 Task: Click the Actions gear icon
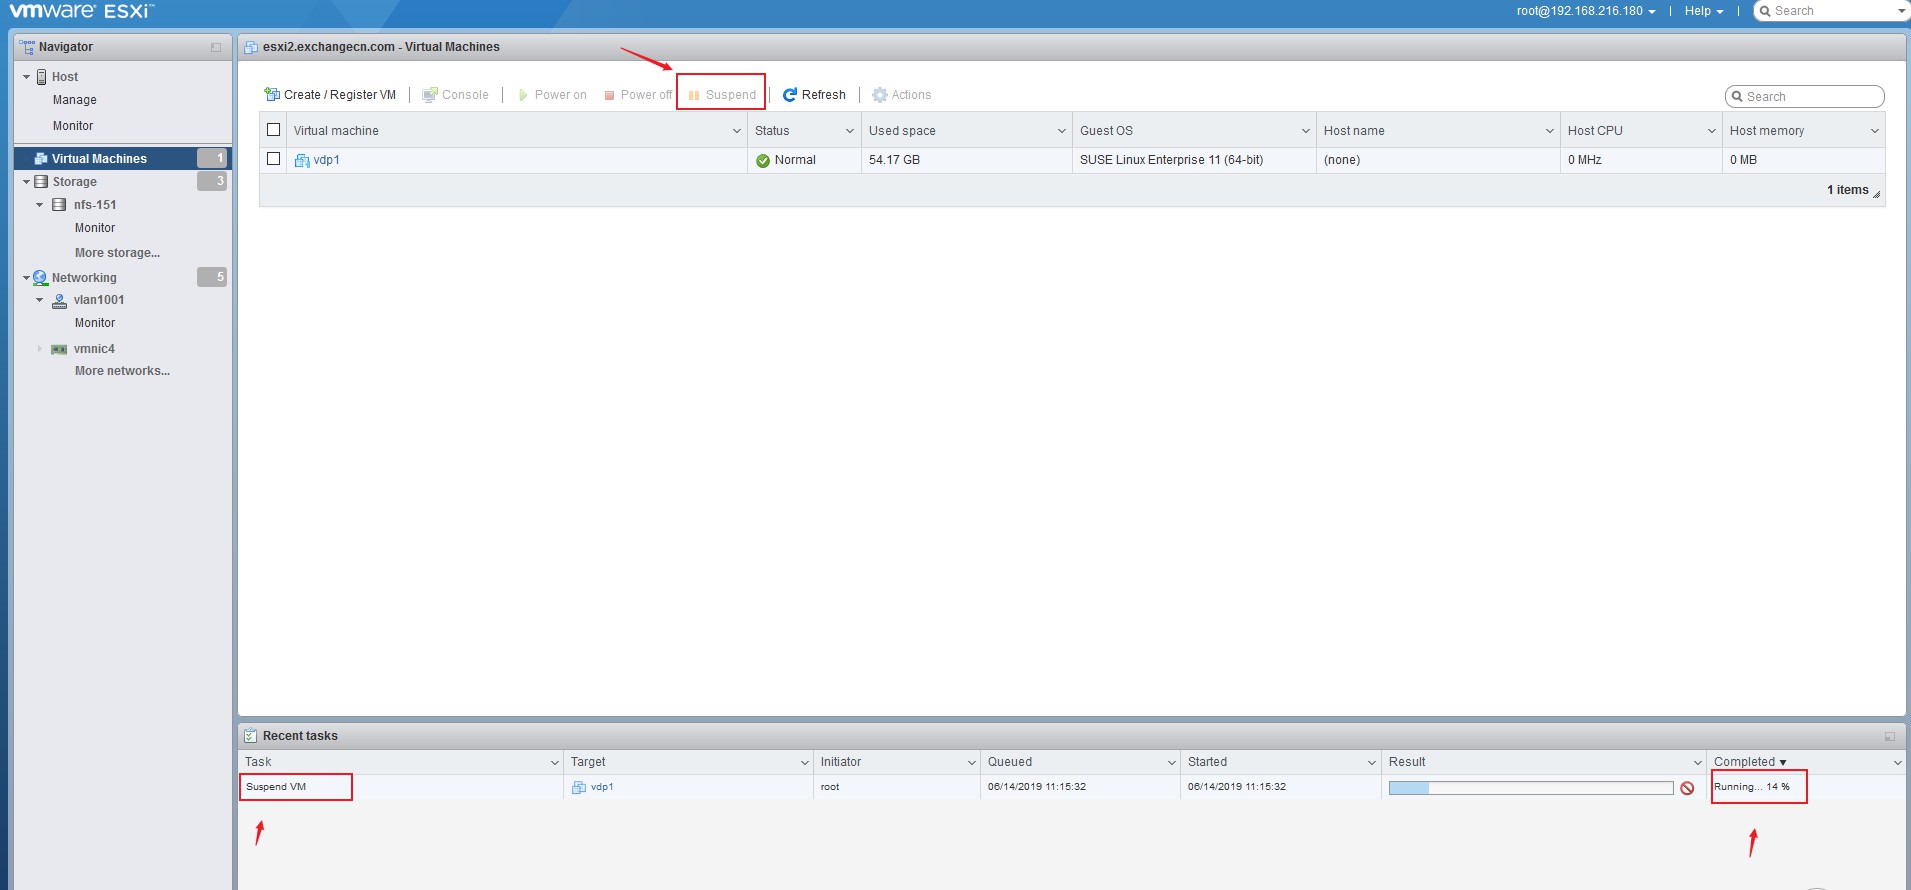coord(880,95)
